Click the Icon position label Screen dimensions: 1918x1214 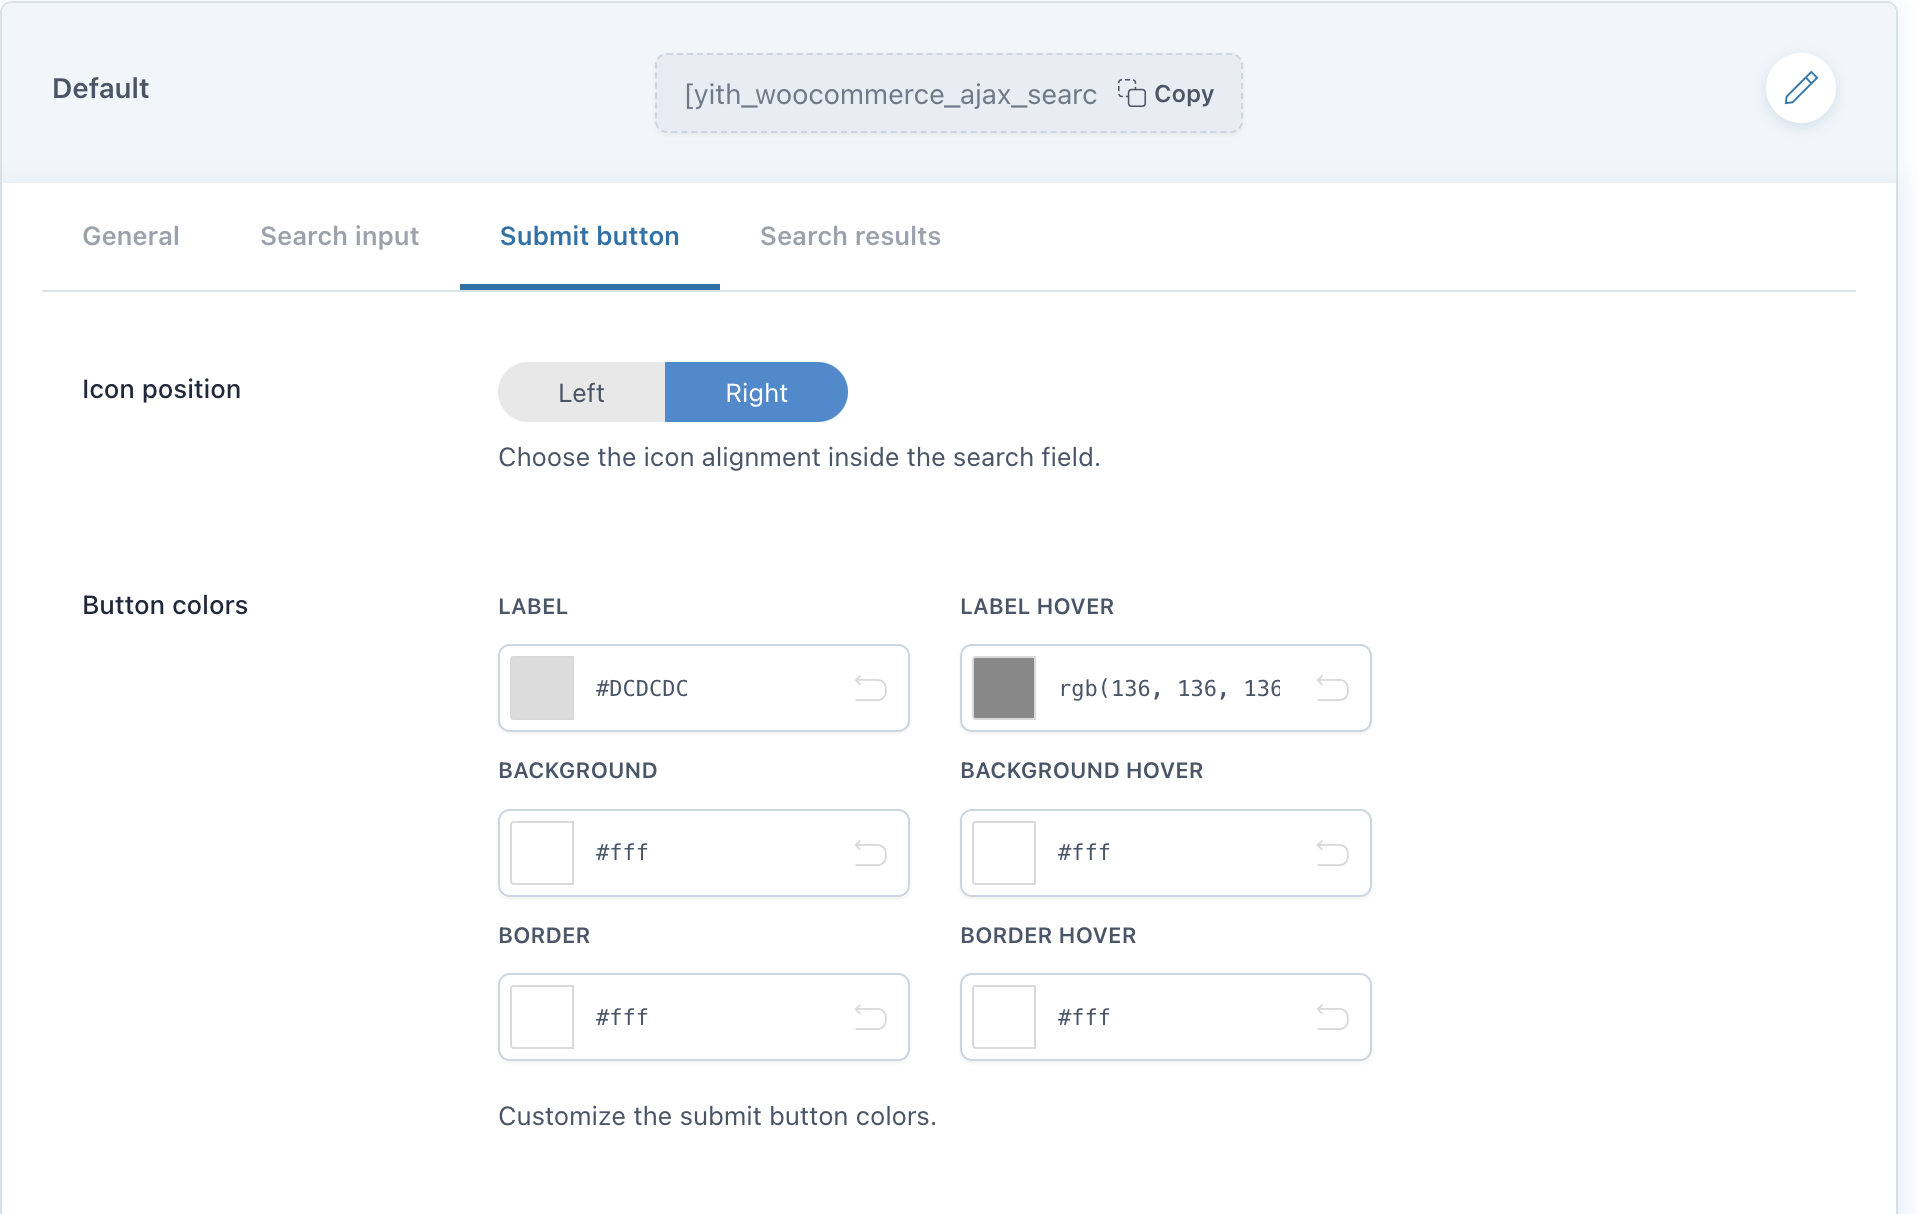(x=161, y=389)
